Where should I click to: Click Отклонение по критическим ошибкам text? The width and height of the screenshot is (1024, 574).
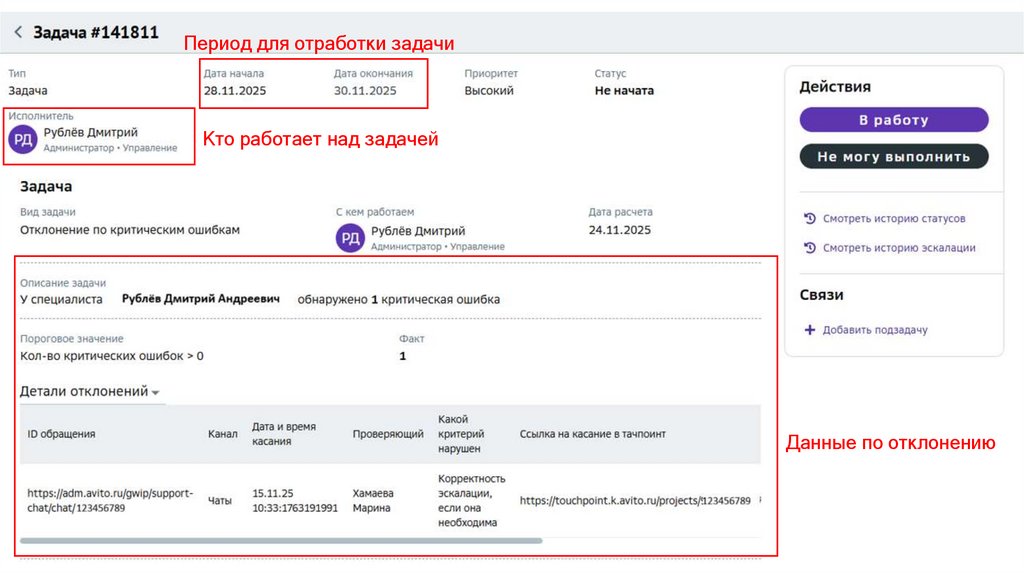130,230
